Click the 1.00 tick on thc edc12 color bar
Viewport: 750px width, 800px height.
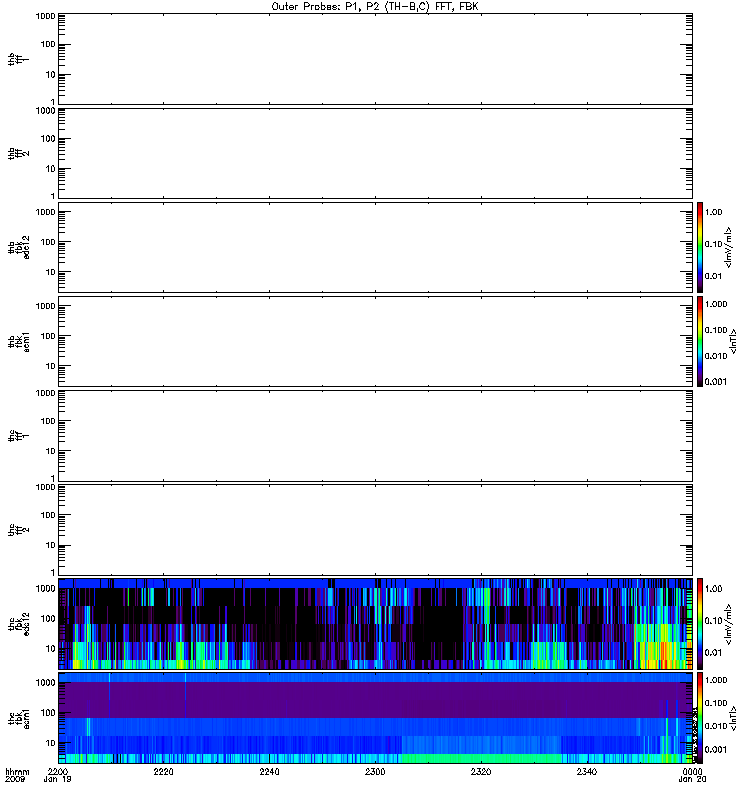pos(713,588)
